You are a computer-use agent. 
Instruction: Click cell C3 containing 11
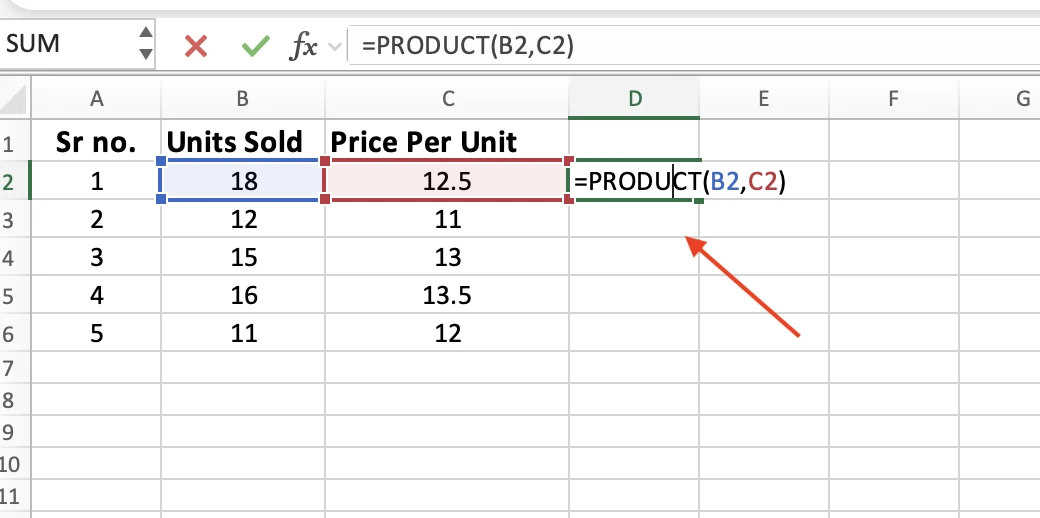(x=448, y=219)
